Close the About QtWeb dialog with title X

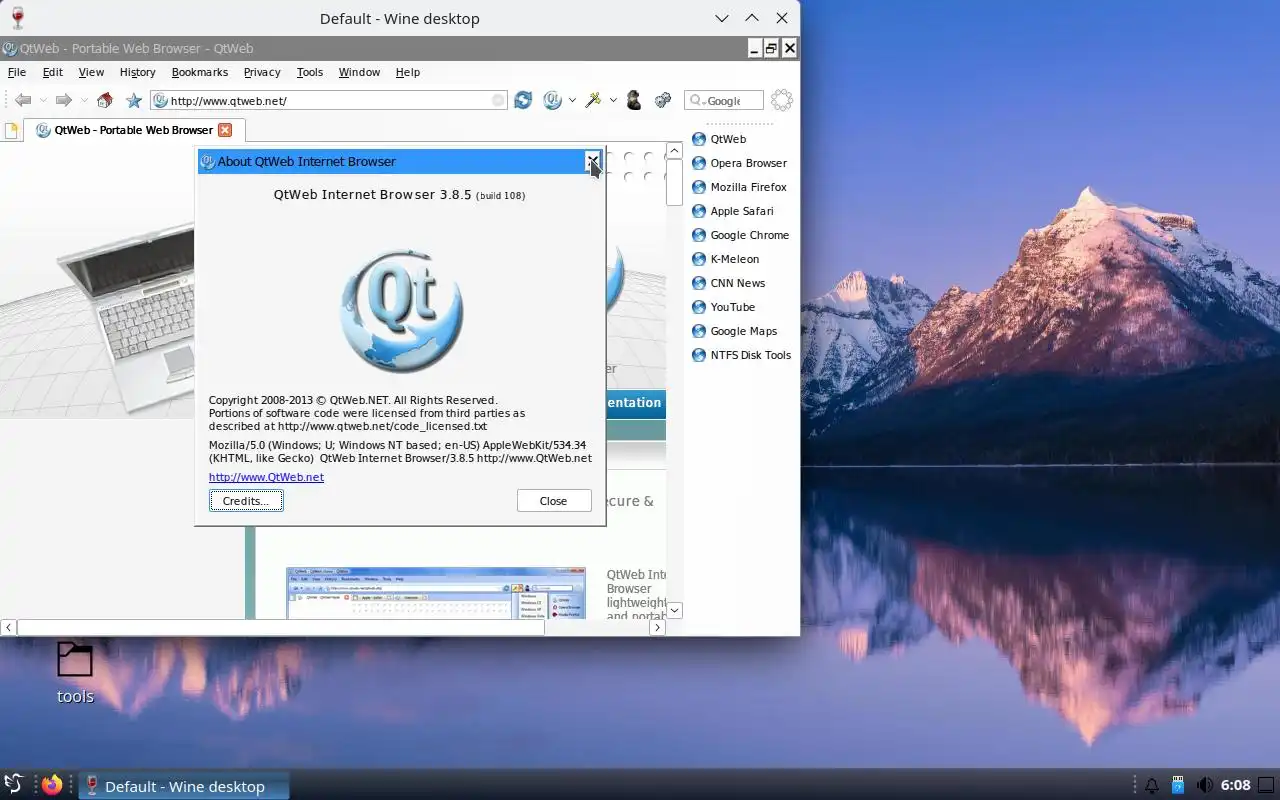pyautogui.click(x=593, y=161)
